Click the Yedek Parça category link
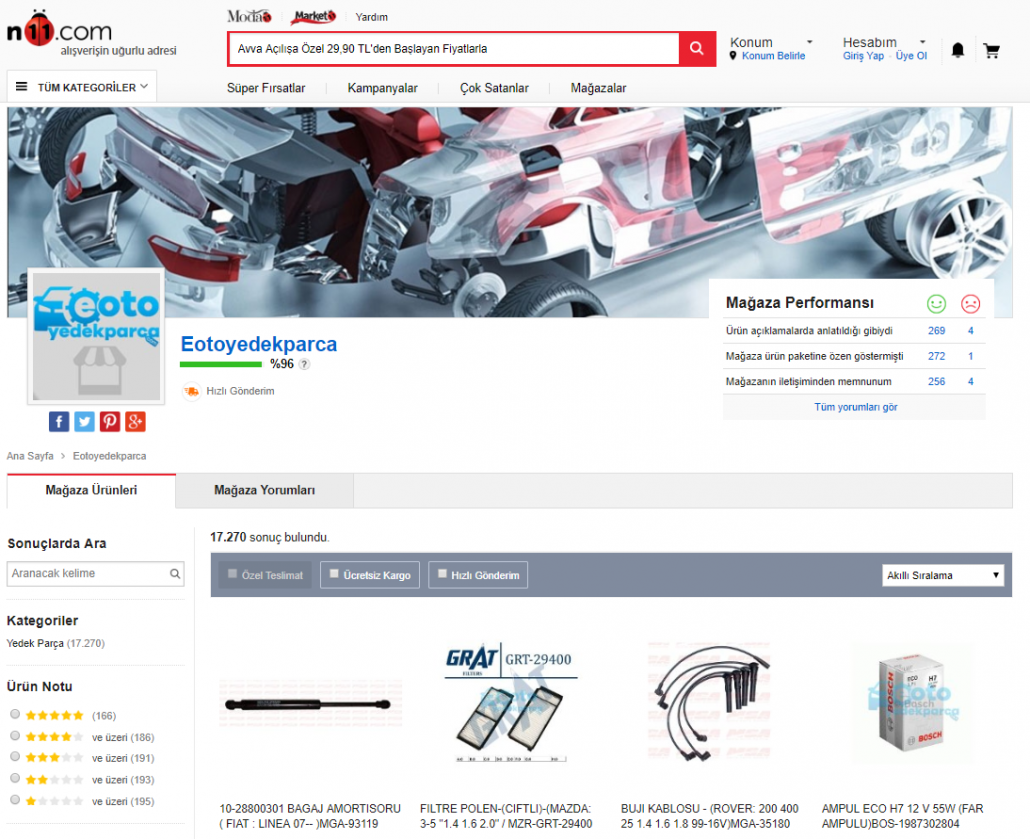1030x839 pixels. [35, 643]
